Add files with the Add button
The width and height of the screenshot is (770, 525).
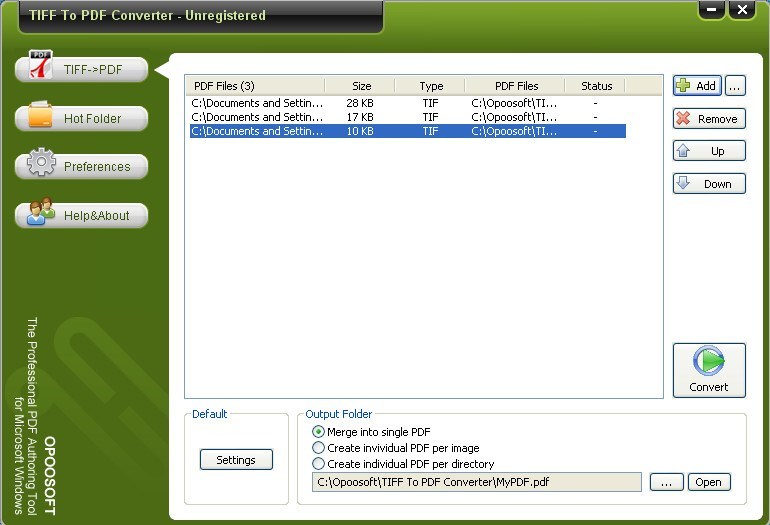[697, 85]
